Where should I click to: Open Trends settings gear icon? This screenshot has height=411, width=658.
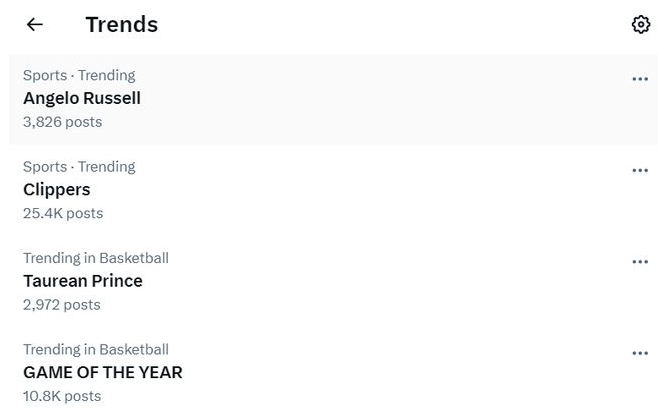pyautogui.click(x=641, y=25)
